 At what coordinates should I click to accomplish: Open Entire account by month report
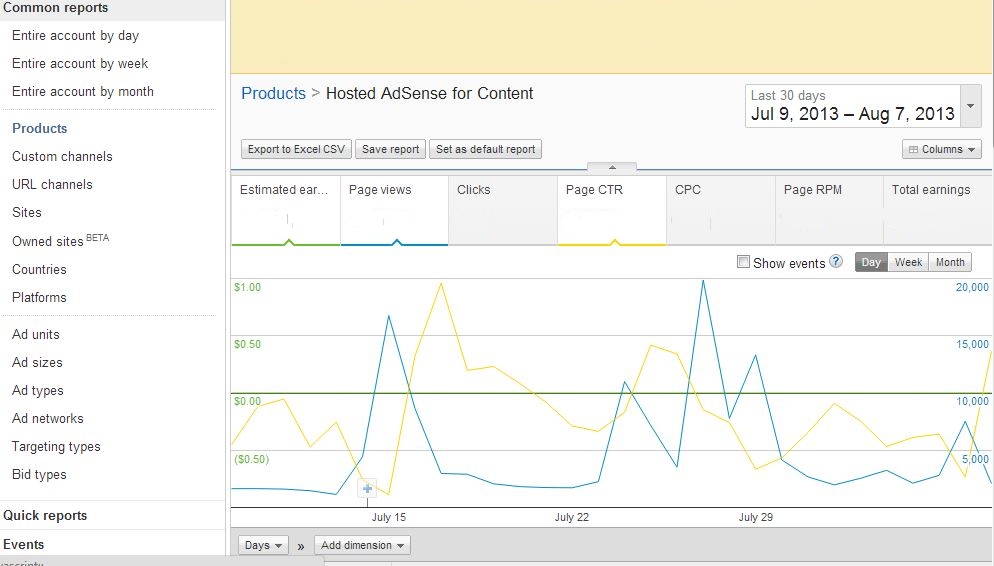82,91
